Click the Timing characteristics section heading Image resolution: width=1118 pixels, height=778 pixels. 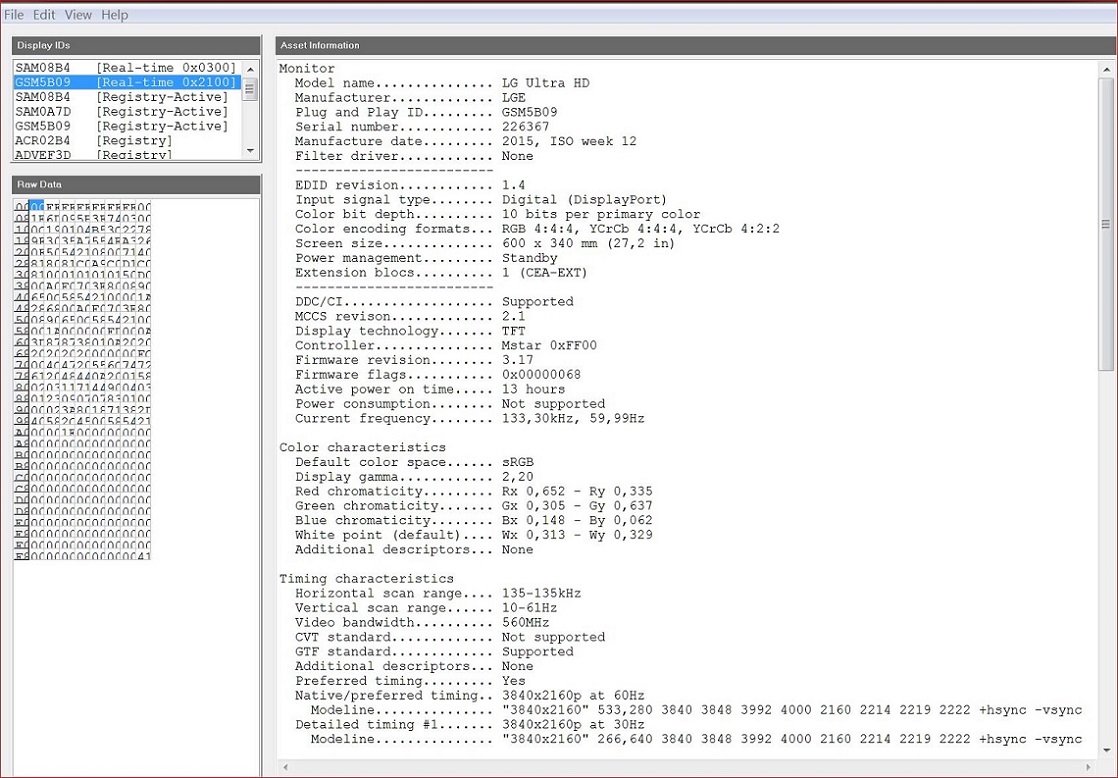click(x=366, y=578)
